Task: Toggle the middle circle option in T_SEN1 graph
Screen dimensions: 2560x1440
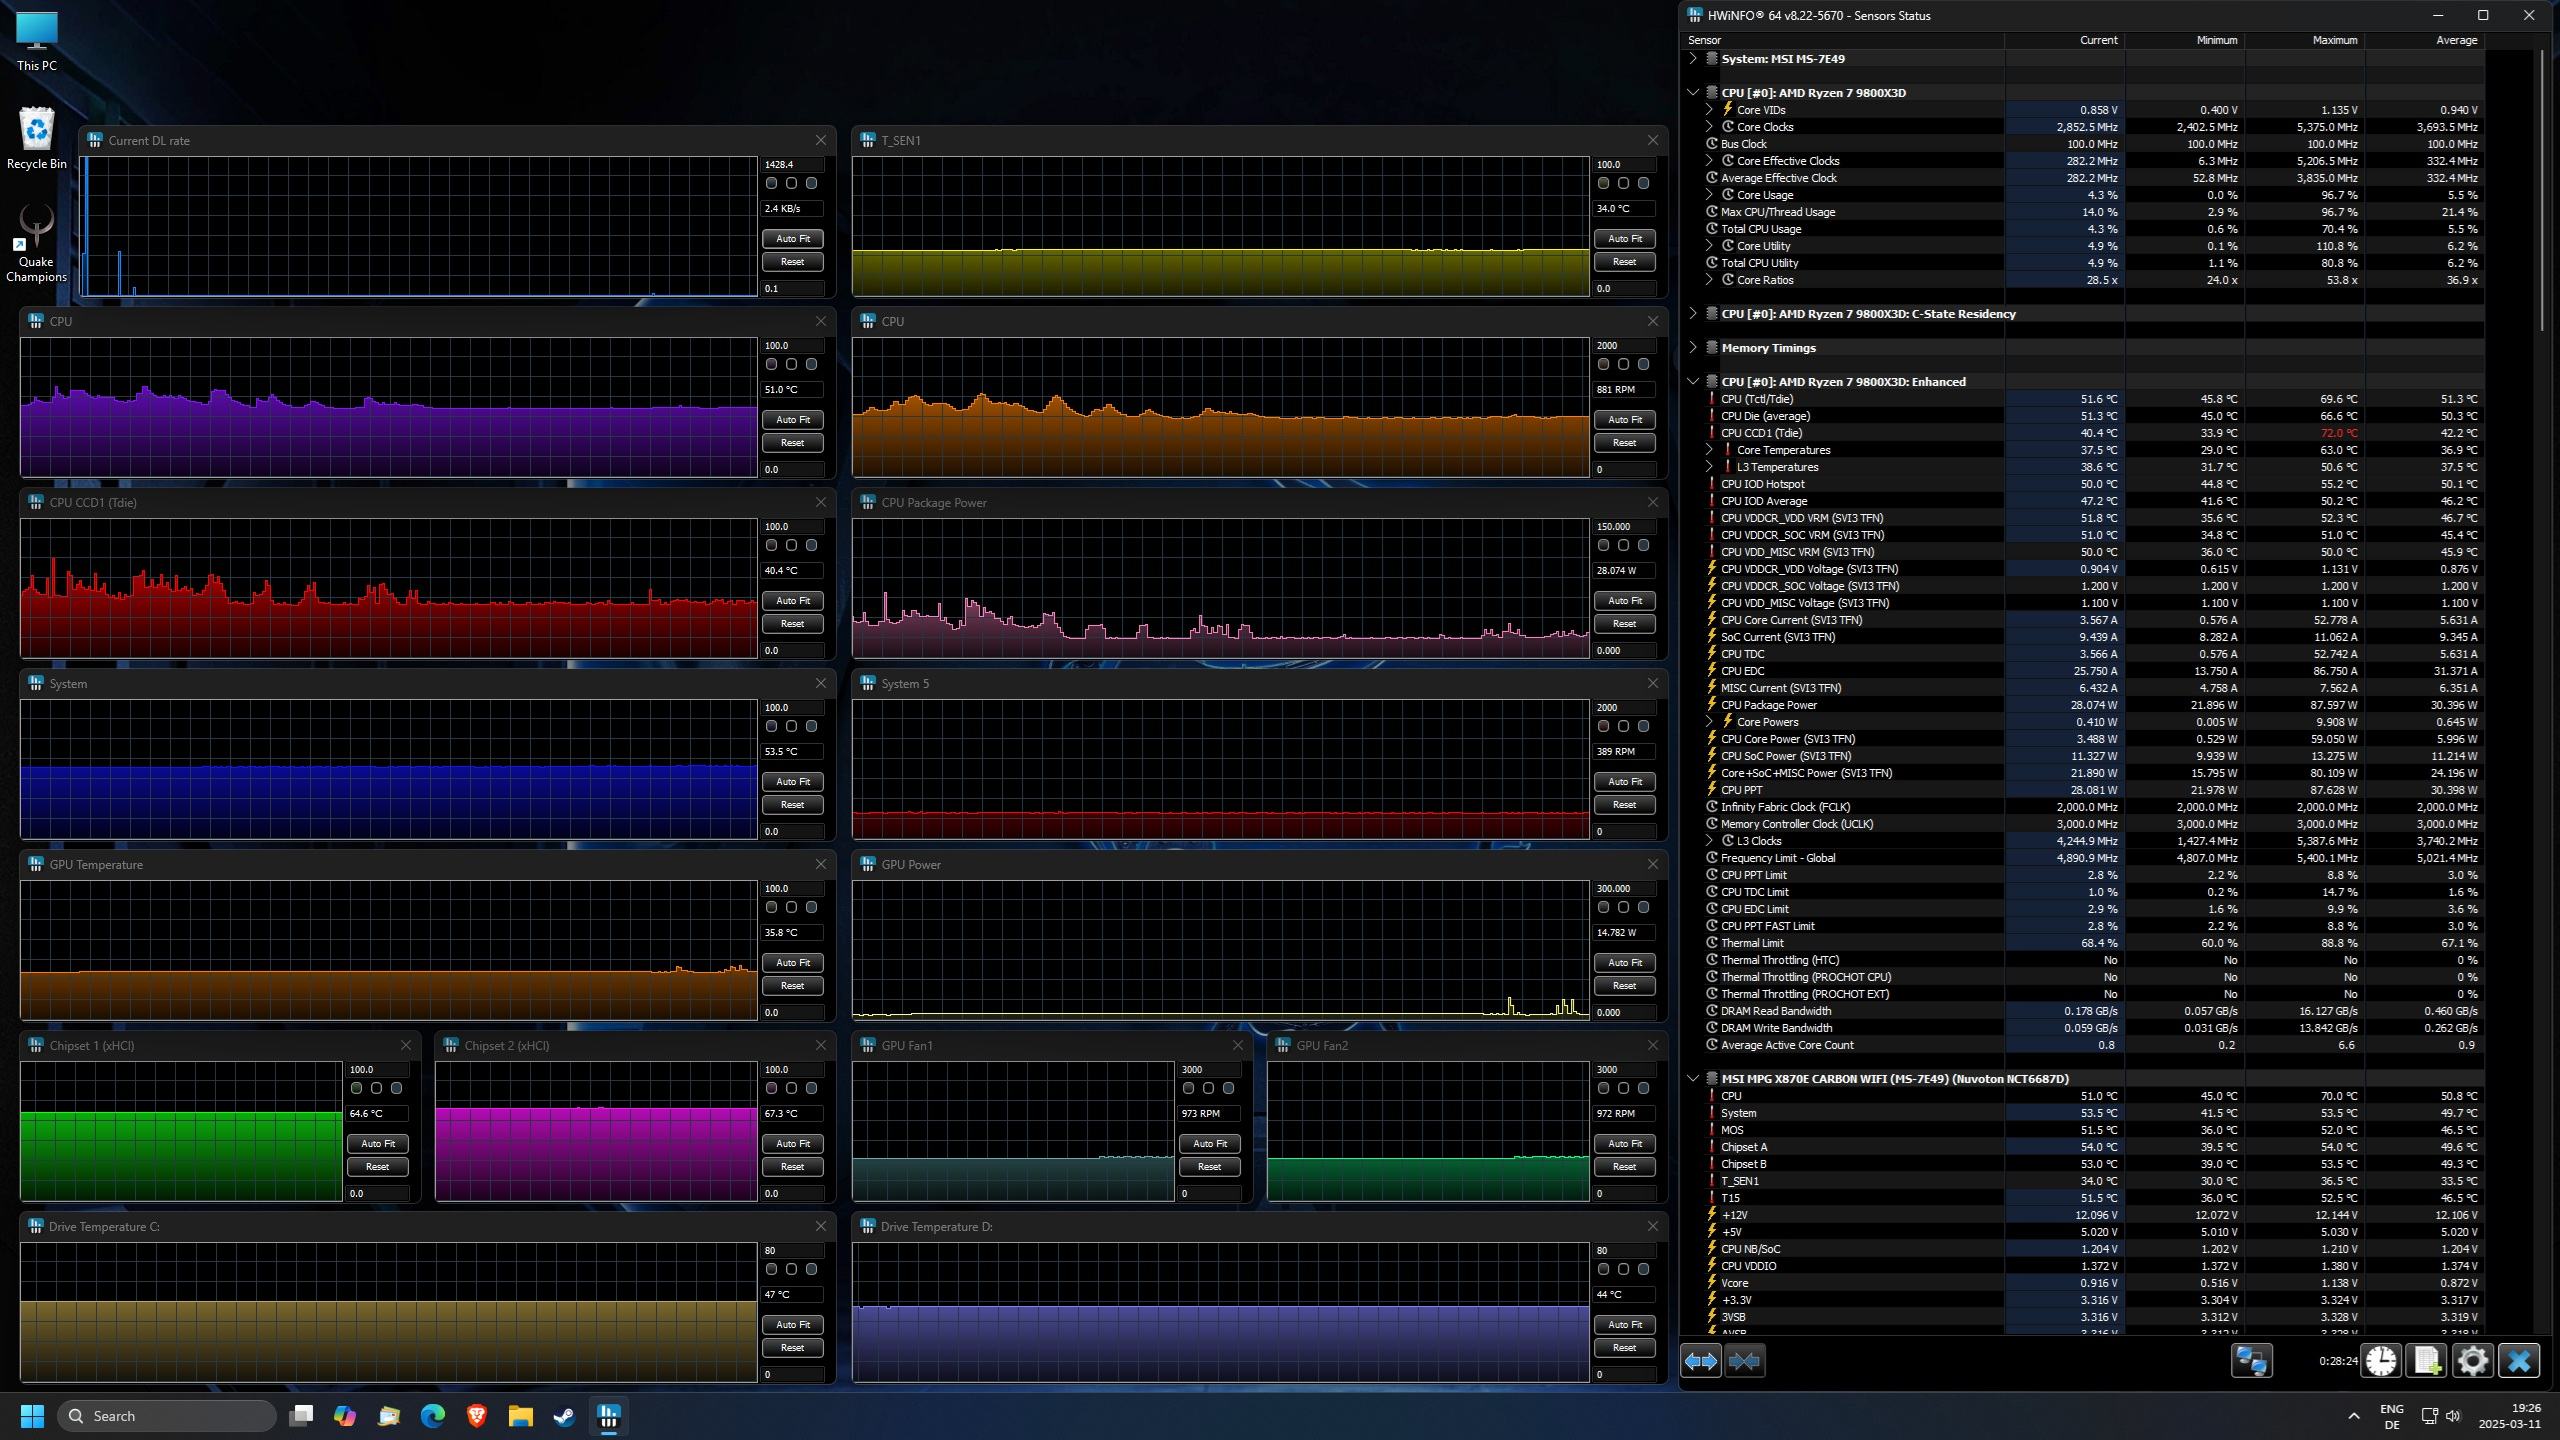Action: click(1623, 183)
